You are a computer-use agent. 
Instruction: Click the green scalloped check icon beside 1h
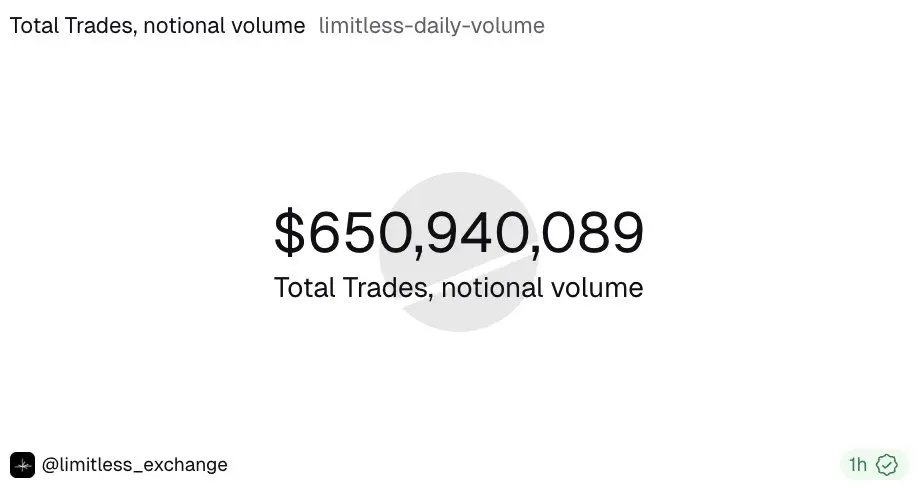[x=887, y=465]
